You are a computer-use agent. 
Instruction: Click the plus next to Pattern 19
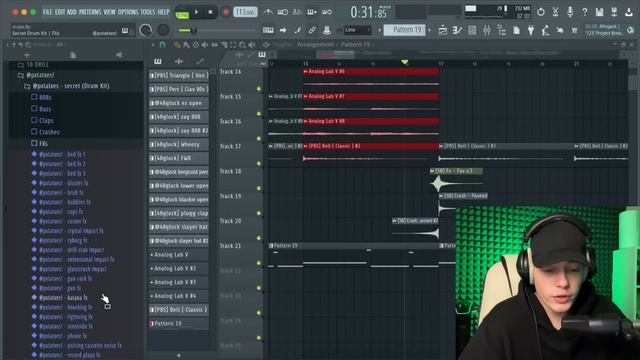pyautogui.click(x=429, y=30)
